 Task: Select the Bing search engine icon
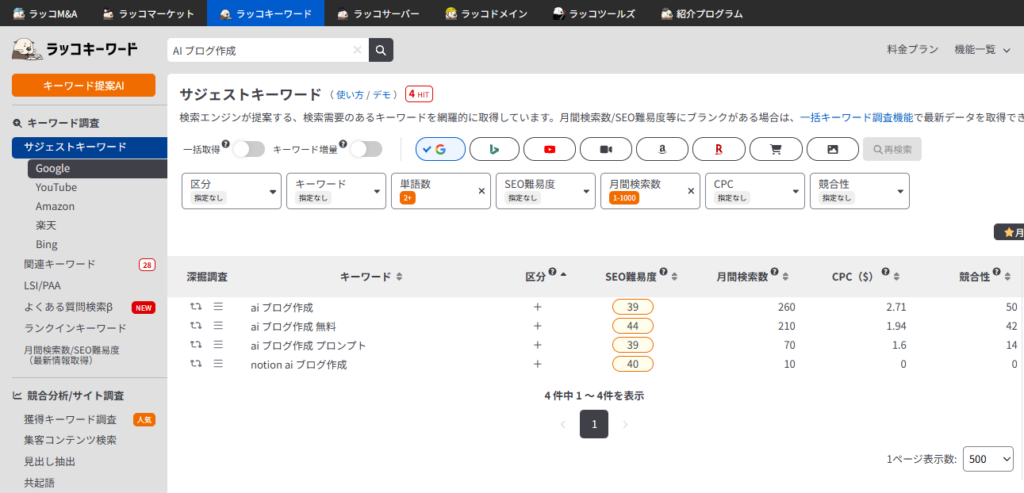pos(494,149)
